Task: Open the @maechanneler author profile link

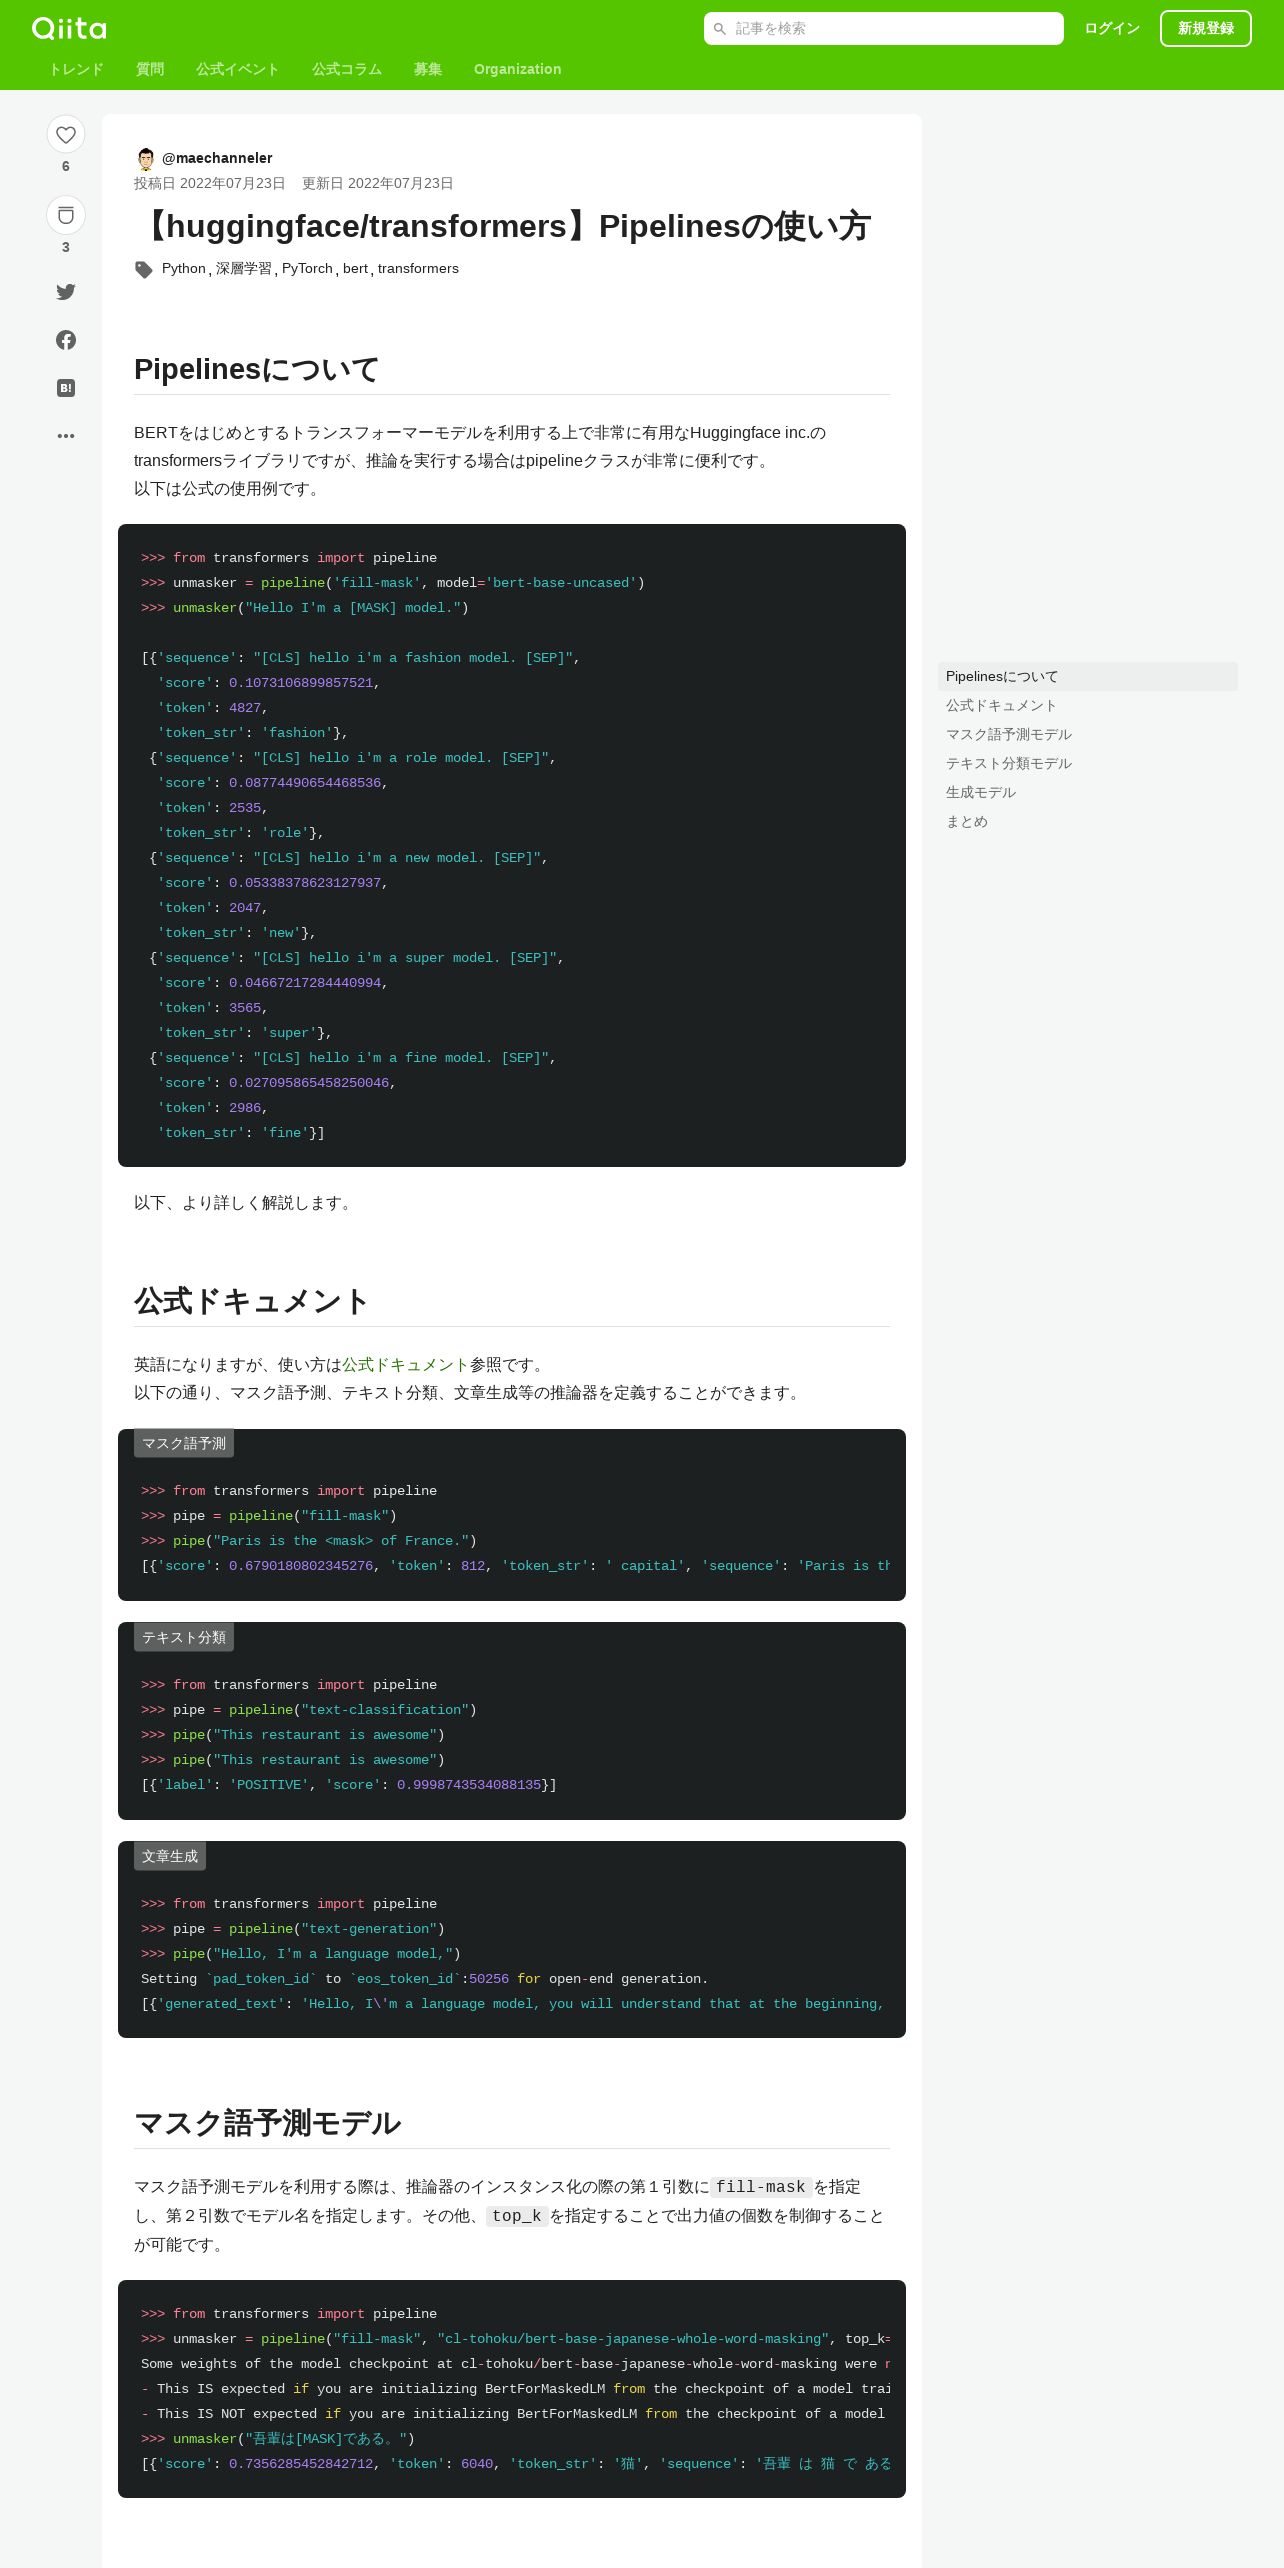Action: (217, 158)
